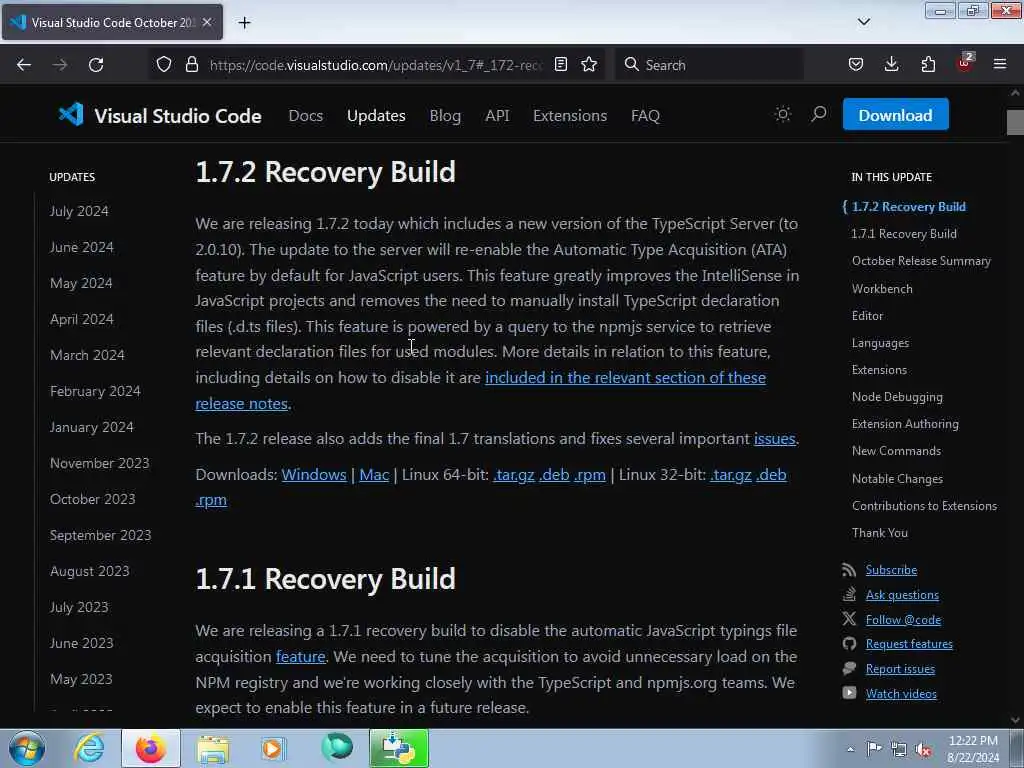
Task: Click the uBlock extension icon with badge
Action: [965, 63]
